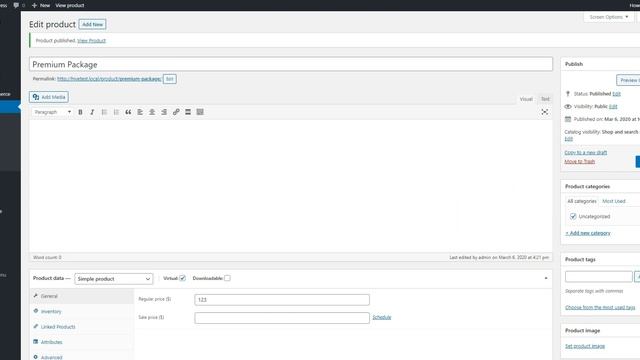Click Copy to a new draft
The height and width of the screenshot is (360, 640).
[x=585, y=153]
